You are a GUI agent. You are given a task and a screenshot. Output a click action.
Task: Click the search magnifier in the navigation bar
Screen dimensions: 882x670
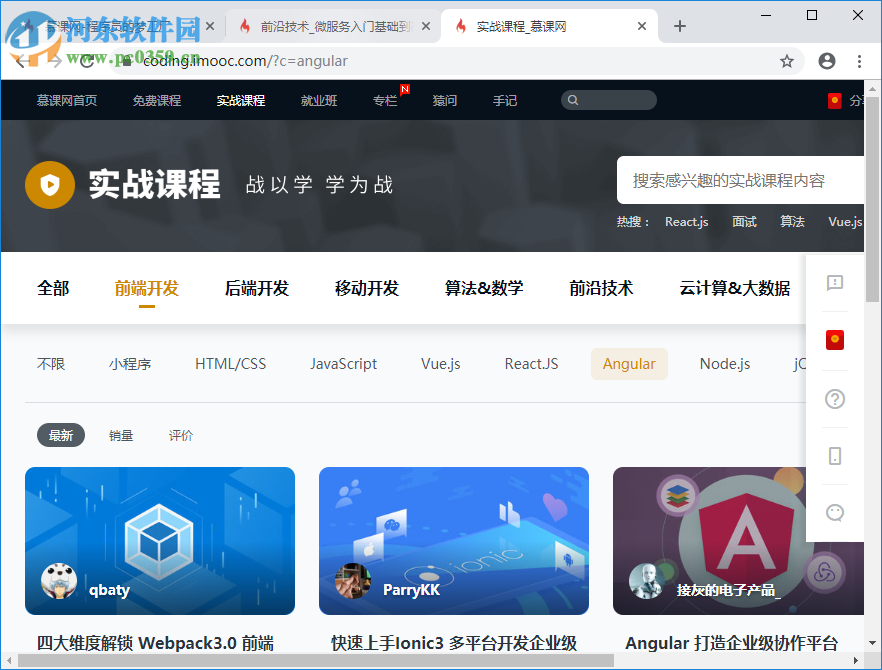[573, 100]
